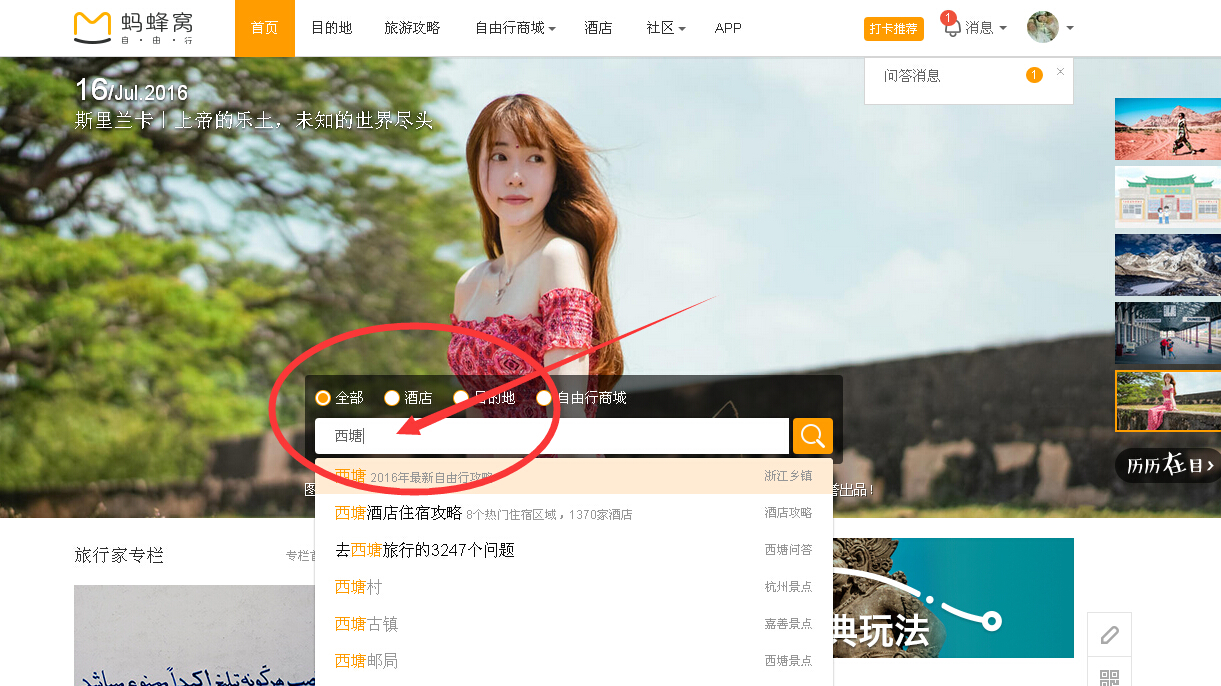Click the search input containing 西塘
Image resolution: width=1221 pixels, height=686 pixels.
(x=552, y=436)
